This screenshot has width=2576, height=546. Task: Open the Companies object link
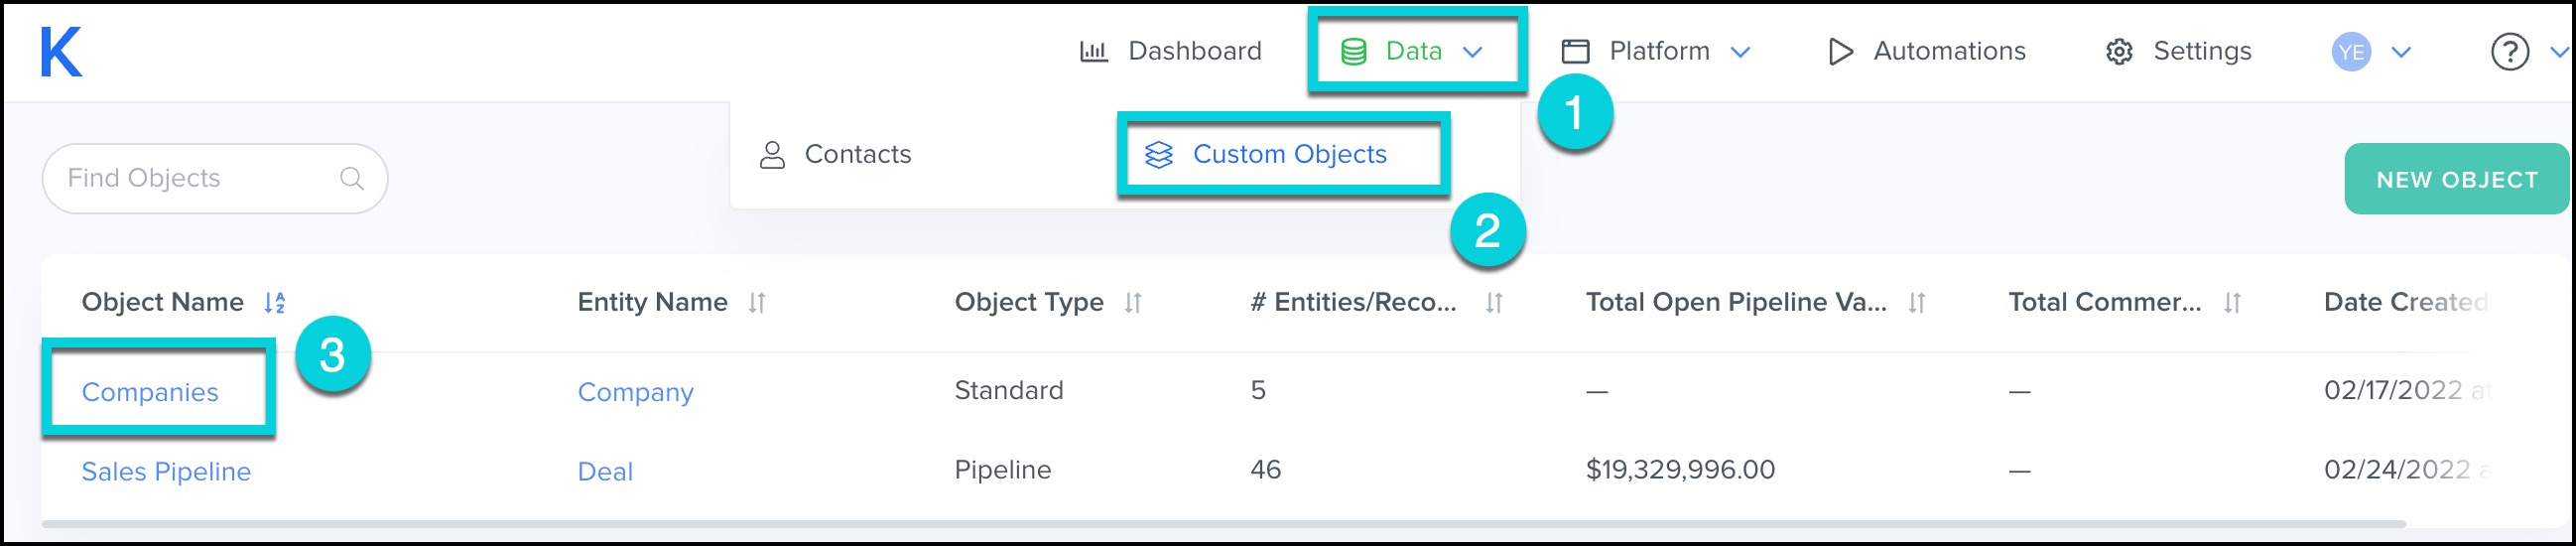click(x=150, y=392)
